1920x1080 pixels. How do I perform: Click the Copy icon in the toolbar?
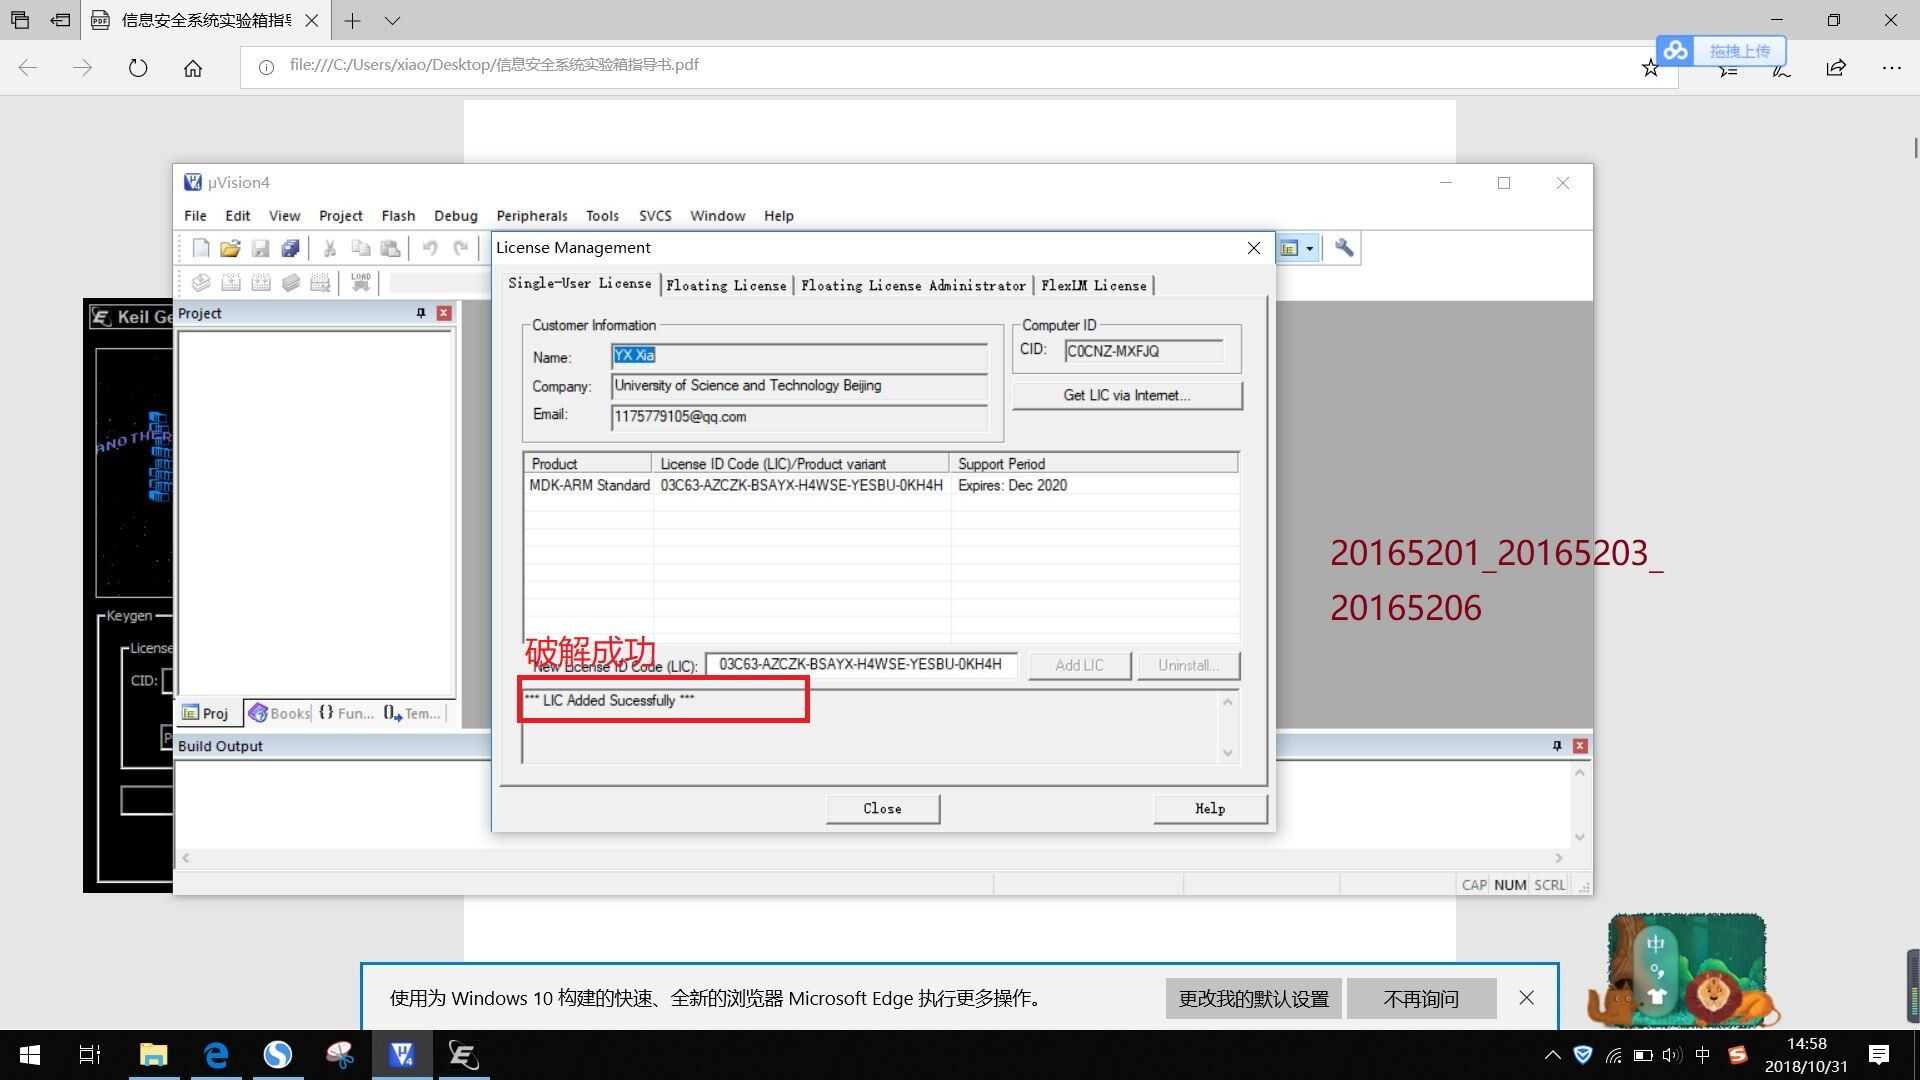pos(360,248)
